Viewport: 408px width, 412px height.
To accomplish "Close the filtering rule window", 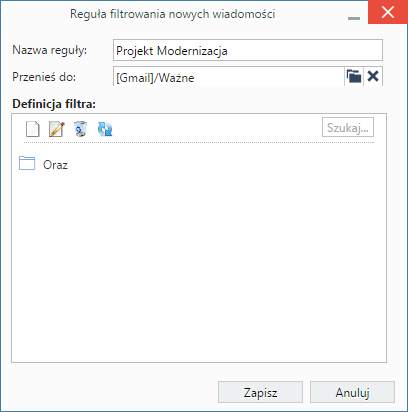I will point(388,12).
